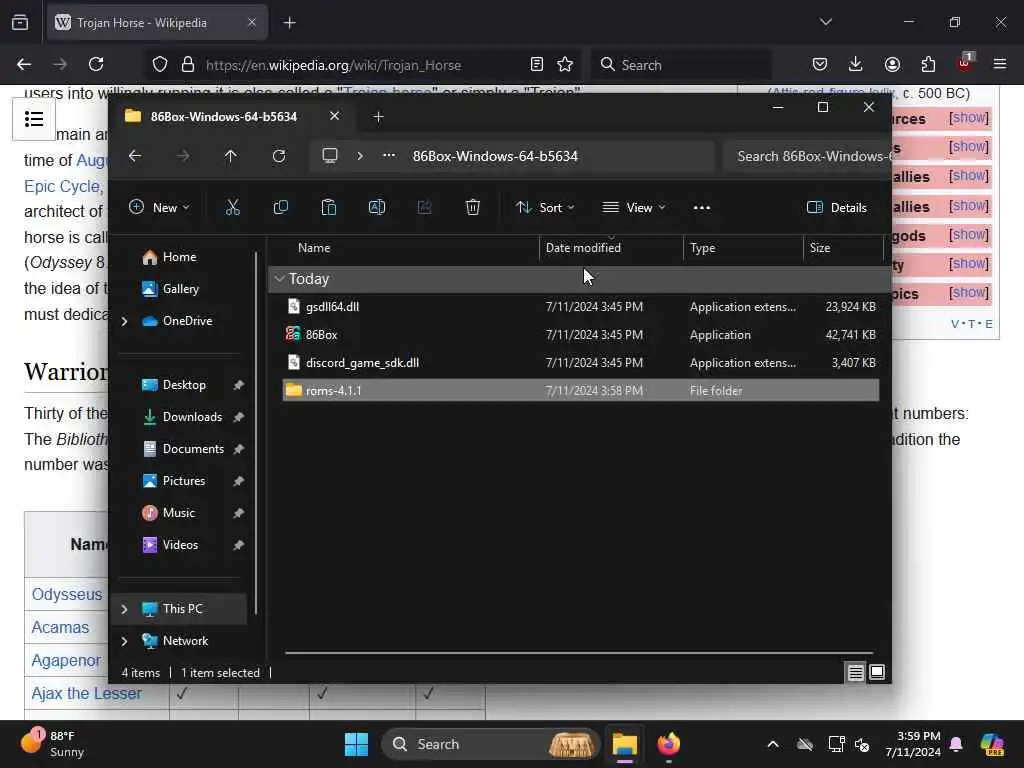
Task: Expand This PC tree node
Action: pyautogui.click(x=124, y=609)
